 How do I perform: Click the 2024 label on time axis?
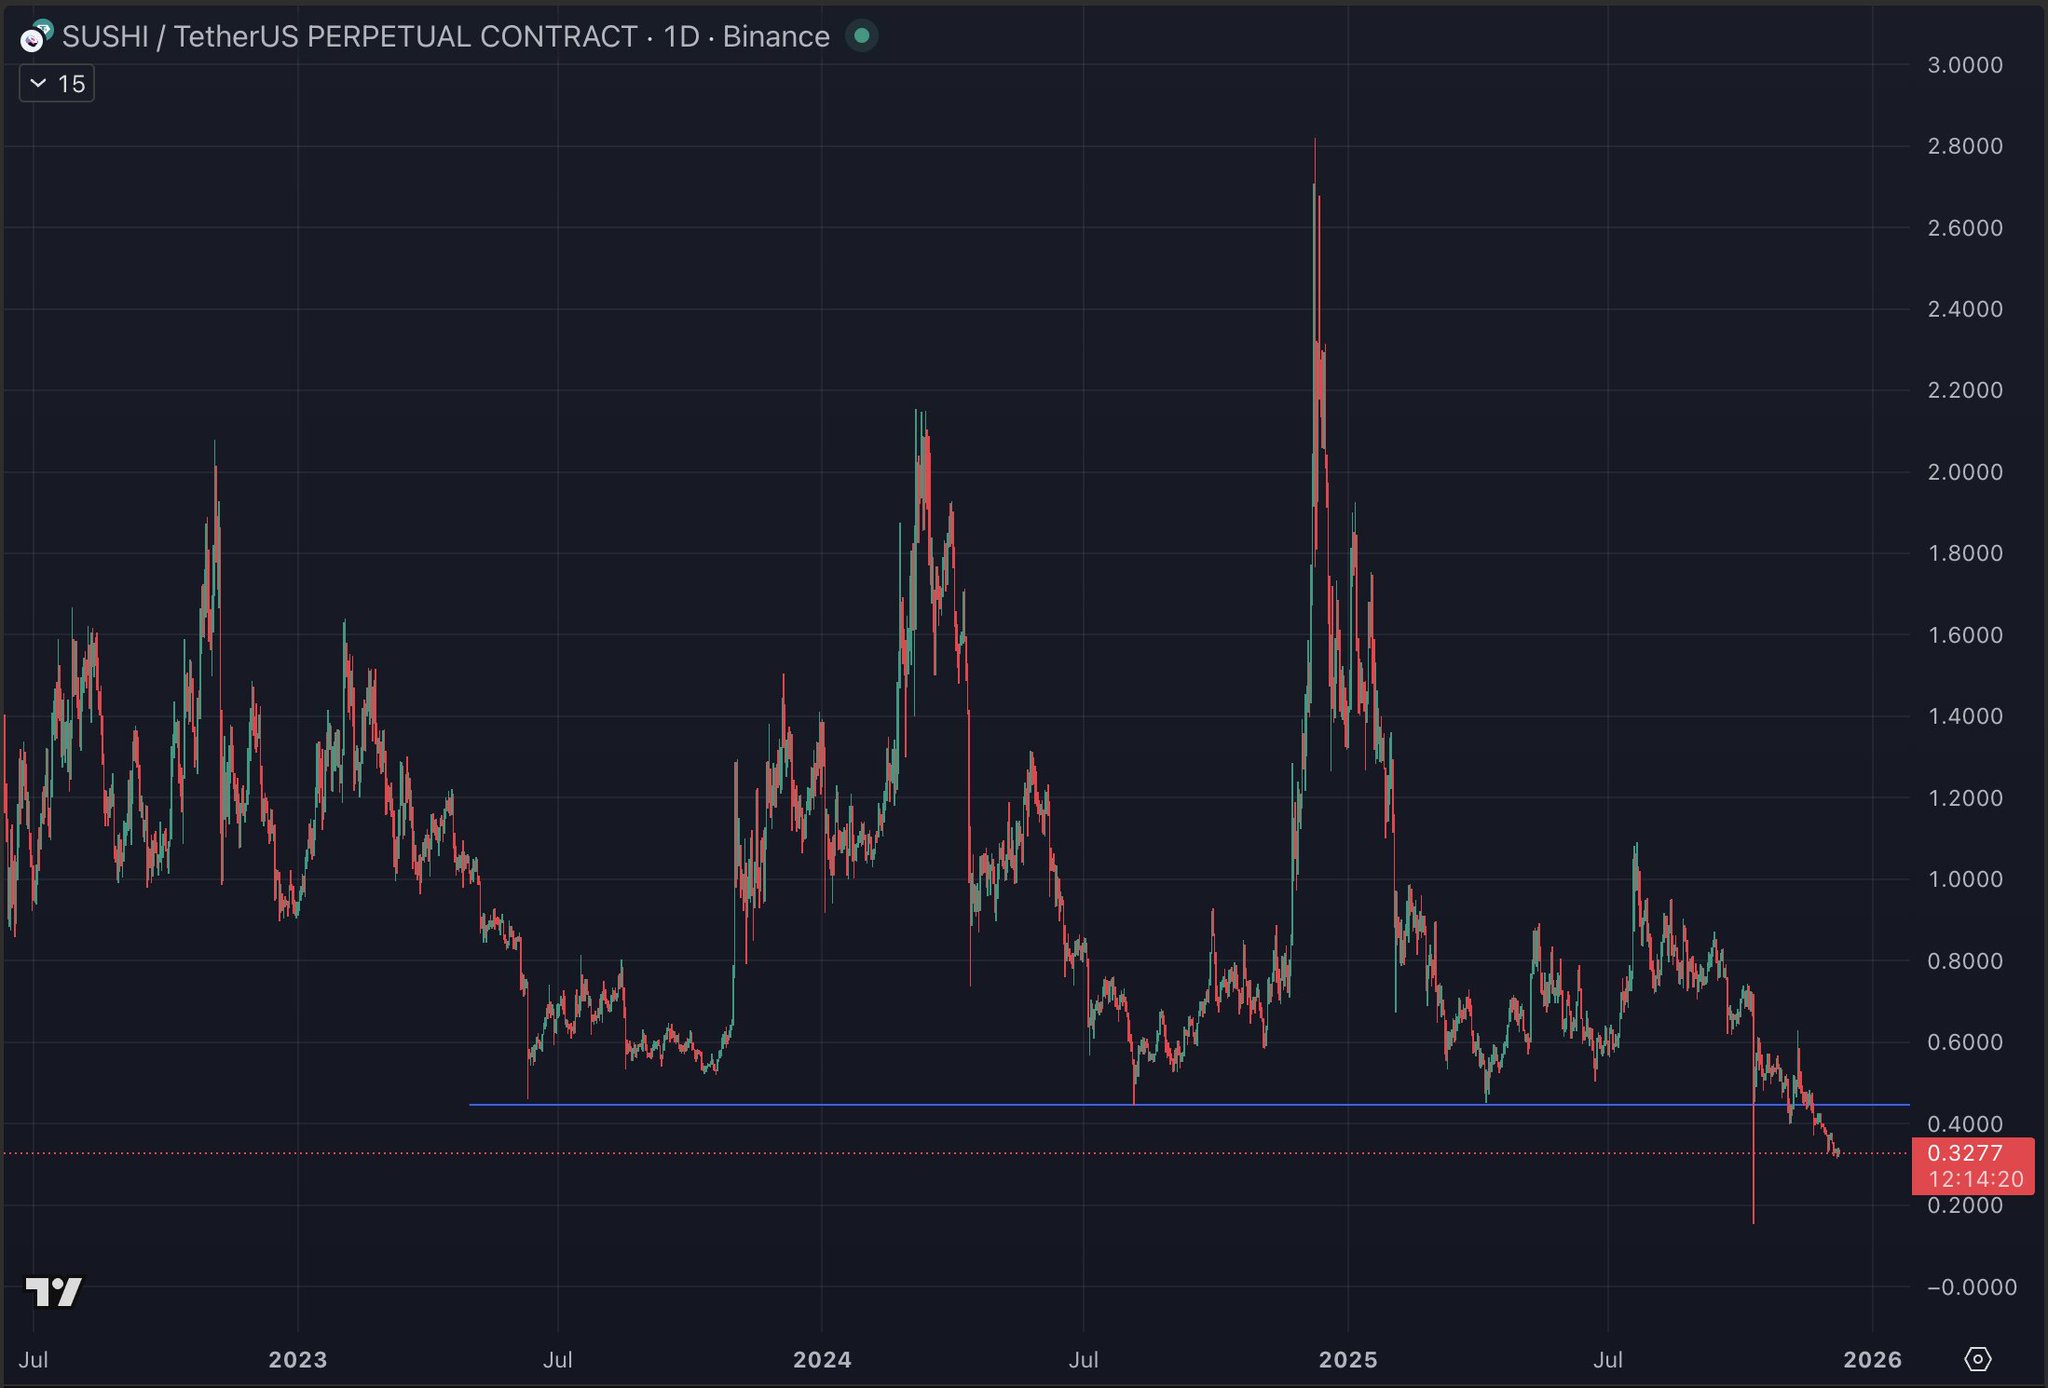[822, 1359]
